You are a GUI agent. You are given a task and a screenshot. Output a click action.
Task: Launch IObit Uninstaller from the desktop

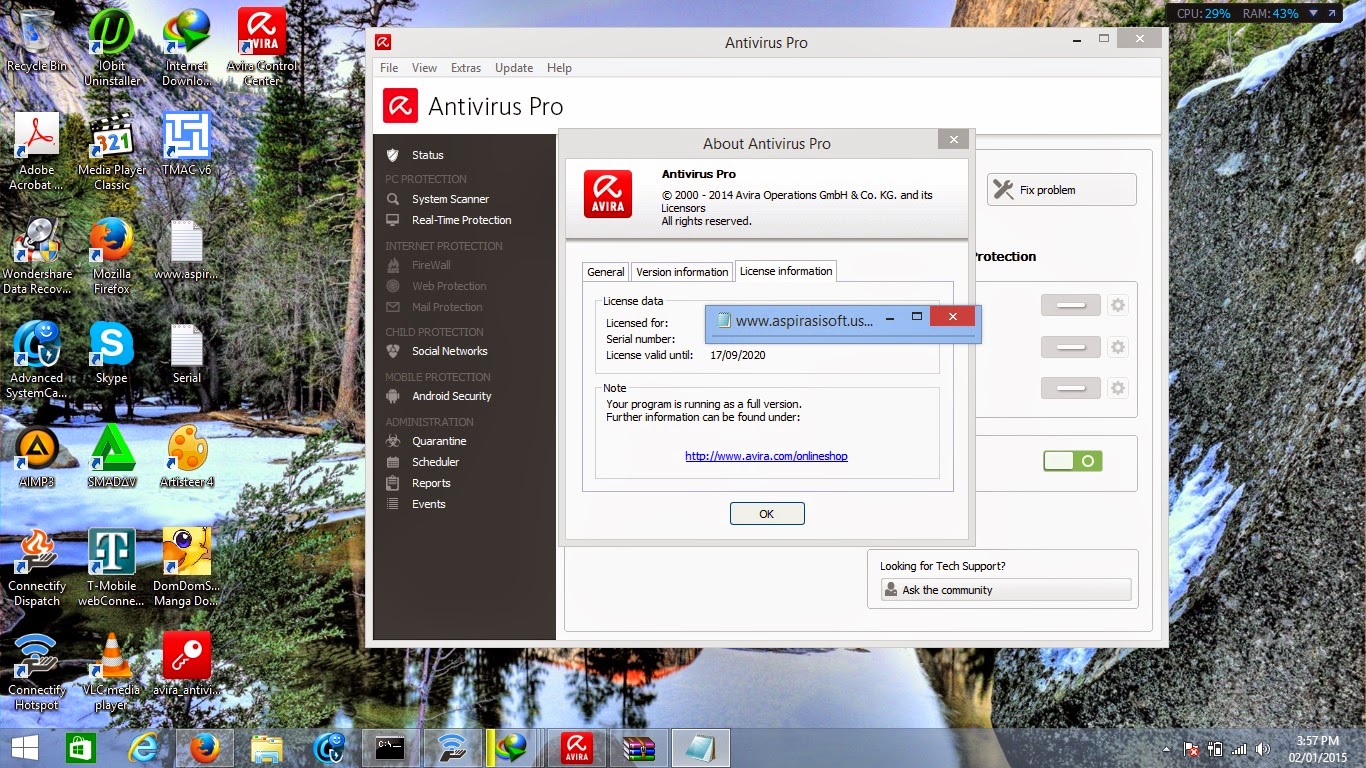tap(112, 46)
